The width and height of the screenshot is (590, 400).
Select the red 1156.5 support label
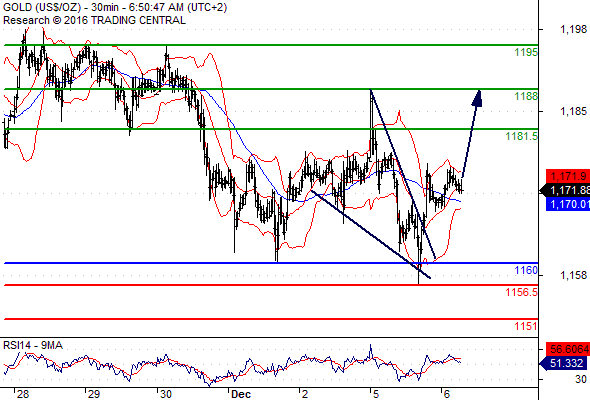tap(522, 292)
